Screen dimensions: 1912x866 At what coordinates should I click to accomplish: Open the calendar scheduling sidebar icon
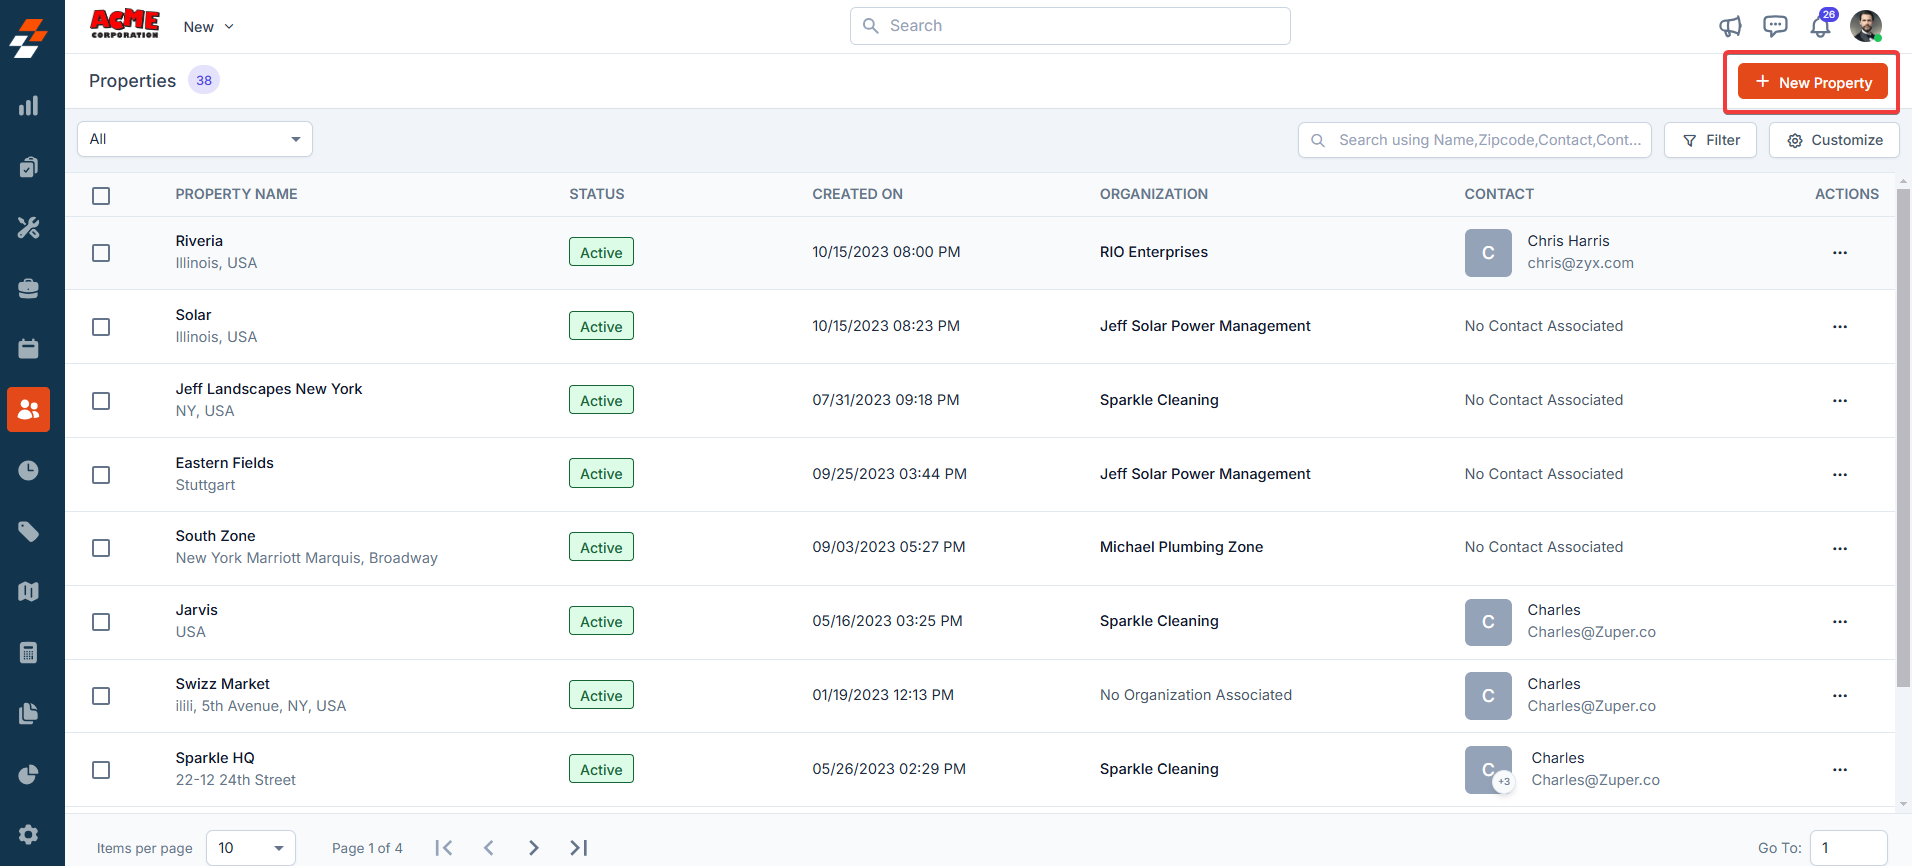pos(28,348)
